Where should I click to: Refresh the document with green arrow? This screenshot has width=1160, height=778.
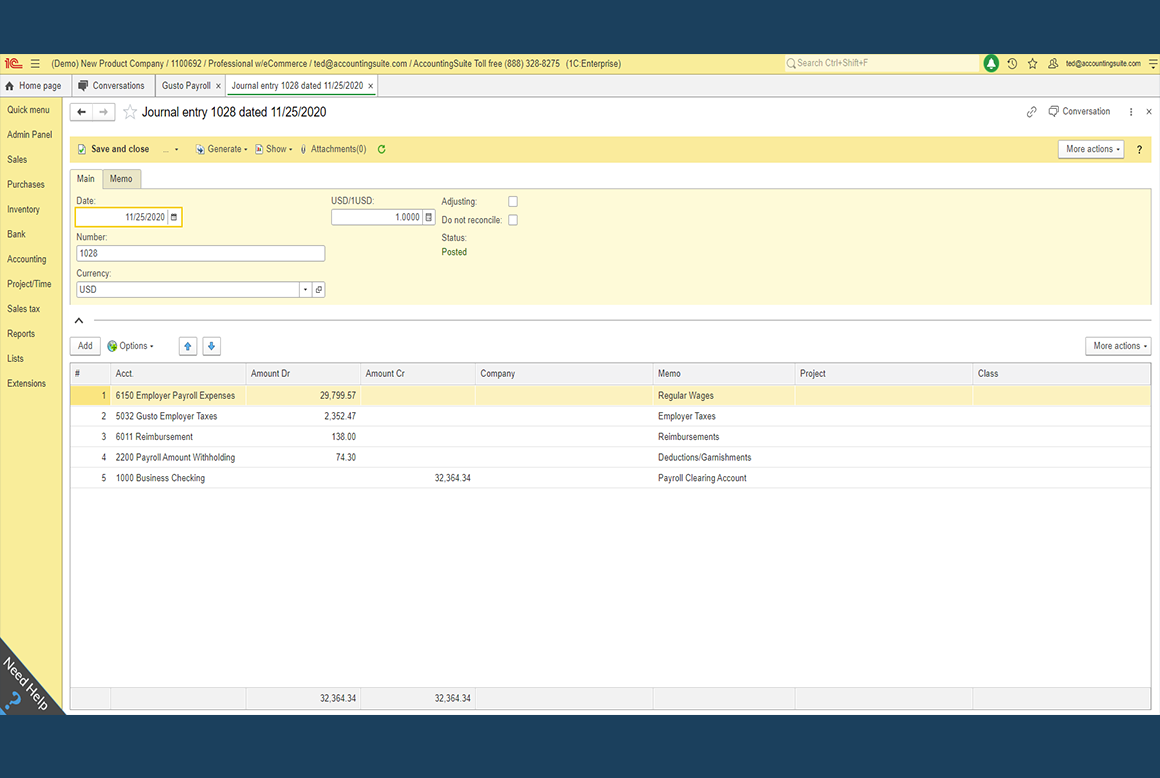(382, 149)
